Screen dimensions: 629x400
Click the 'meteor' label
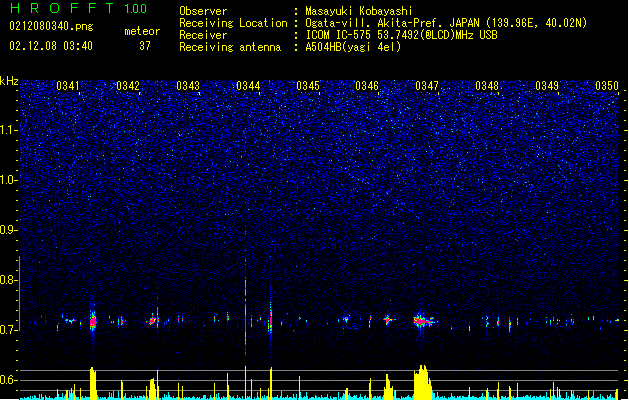coord(142,31)
